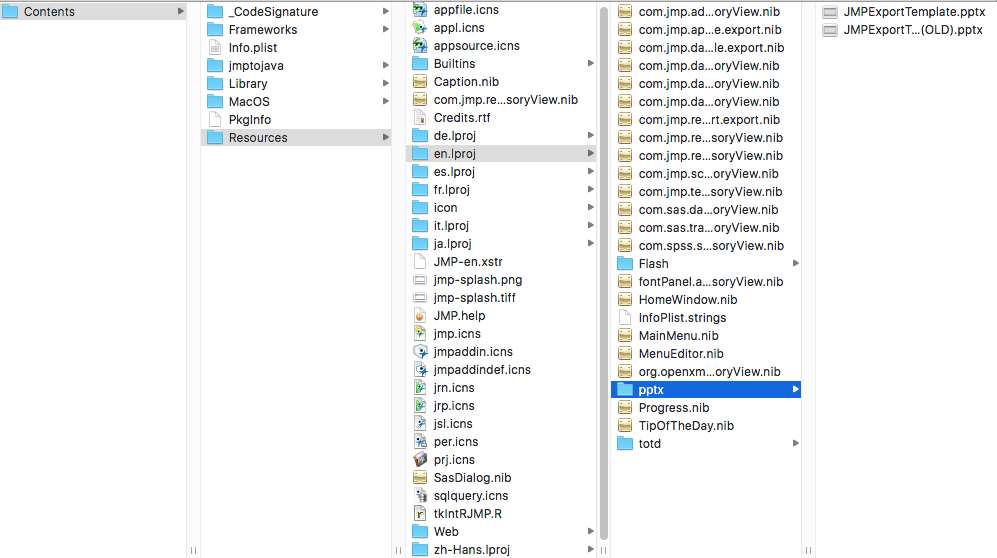Expand the Web folder arrow
This screenshot has height=558, width=997.
click(591, 531)
